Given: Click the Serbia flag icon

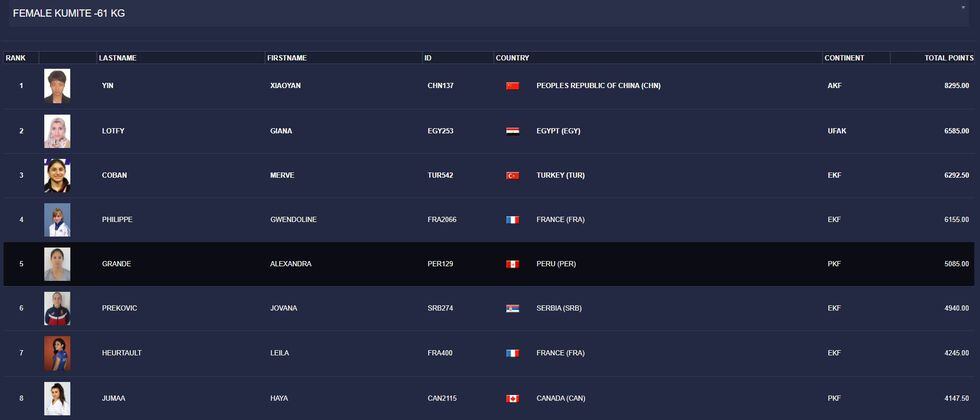Looking at the screenshot, I should click(x=513, y=308).
